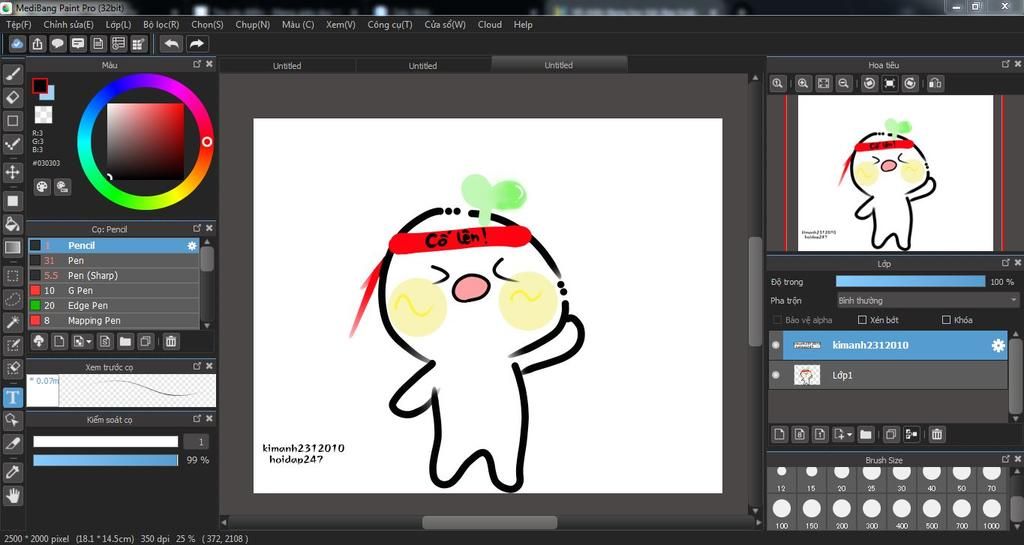
Task: Click the foreground color swatch
Action: (x=40, y=86)
